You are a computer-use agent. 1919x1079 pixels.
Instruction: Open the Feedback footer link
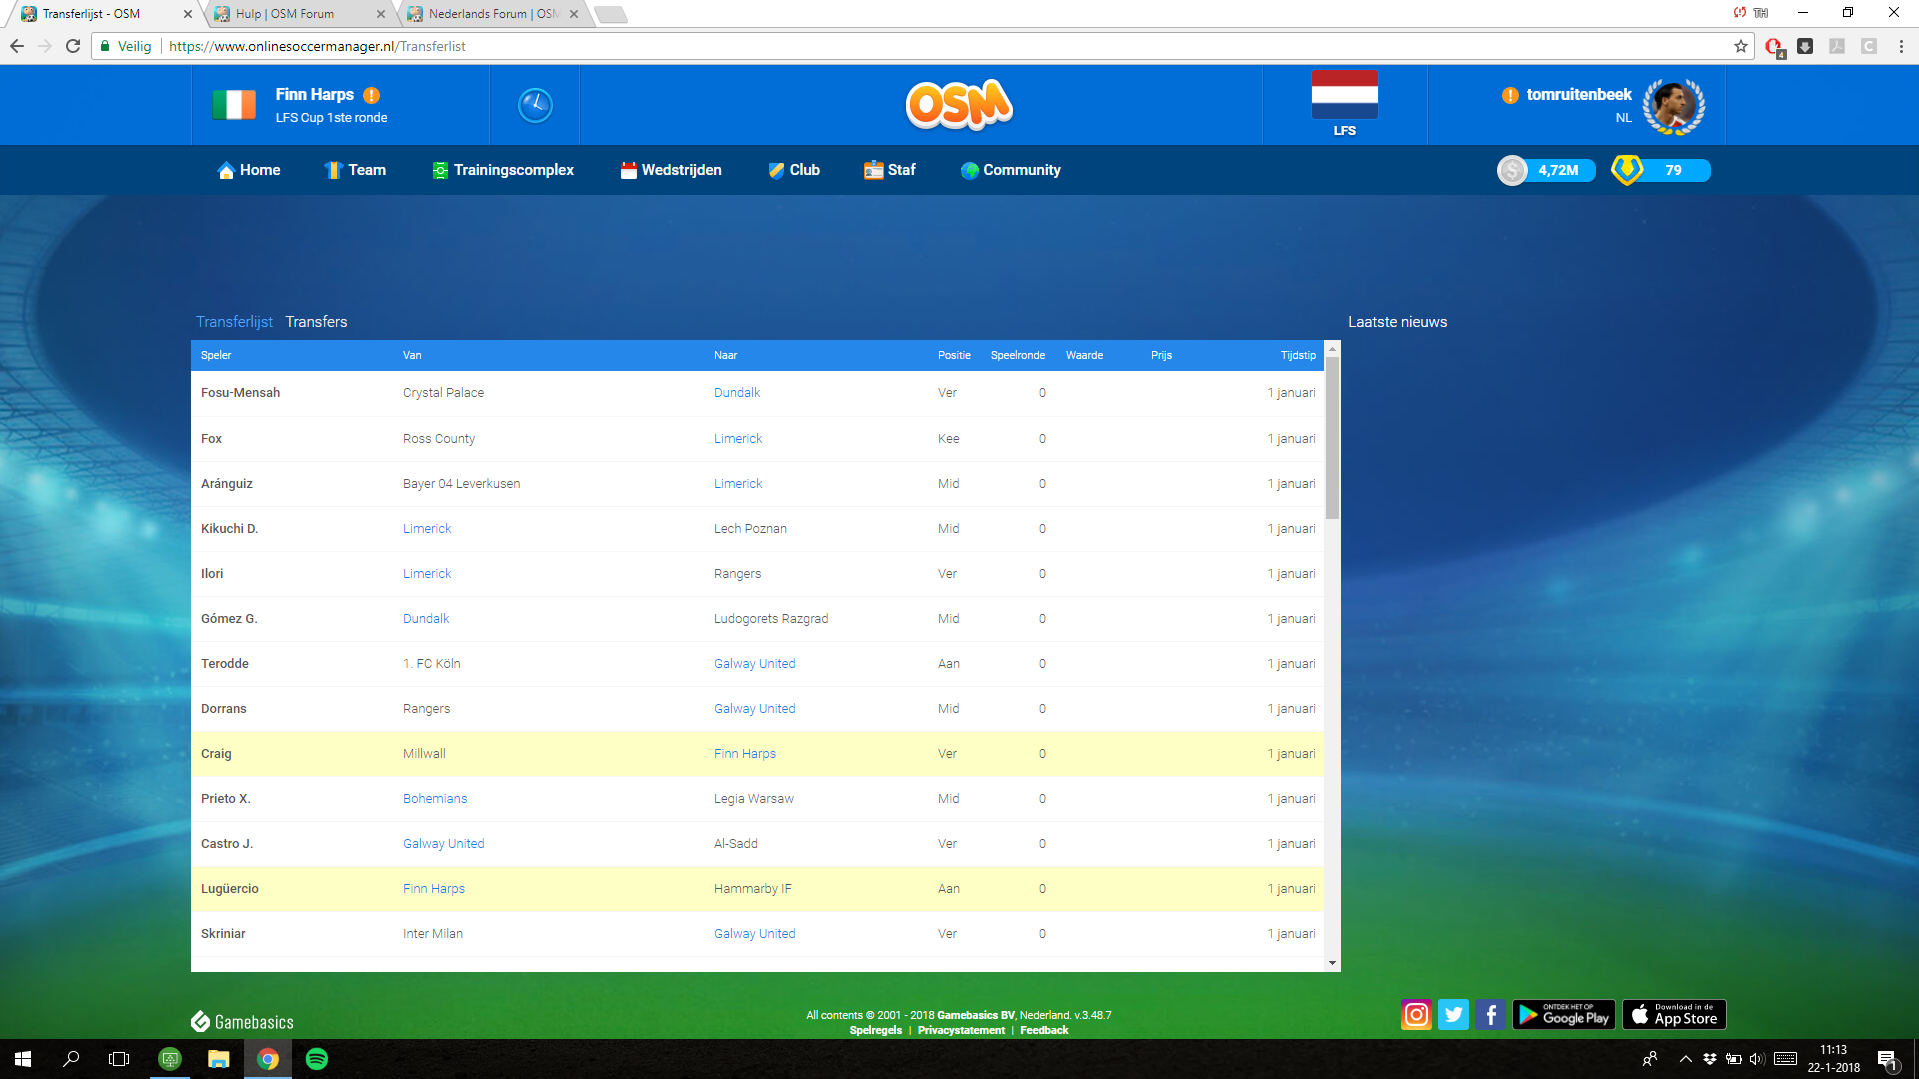pos(1044,1030)
